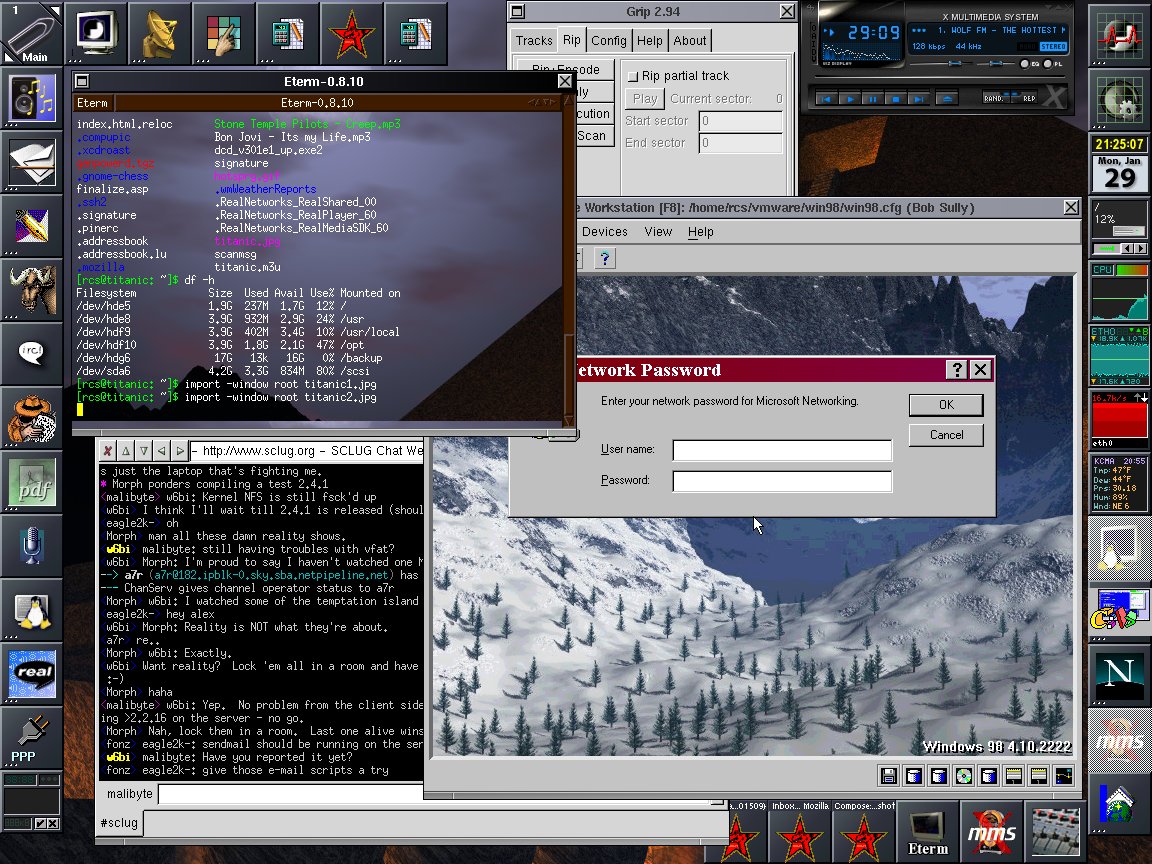Click the malibyte nick button
Viewport: 1152px width, 864px height.
tap(129, 793)
